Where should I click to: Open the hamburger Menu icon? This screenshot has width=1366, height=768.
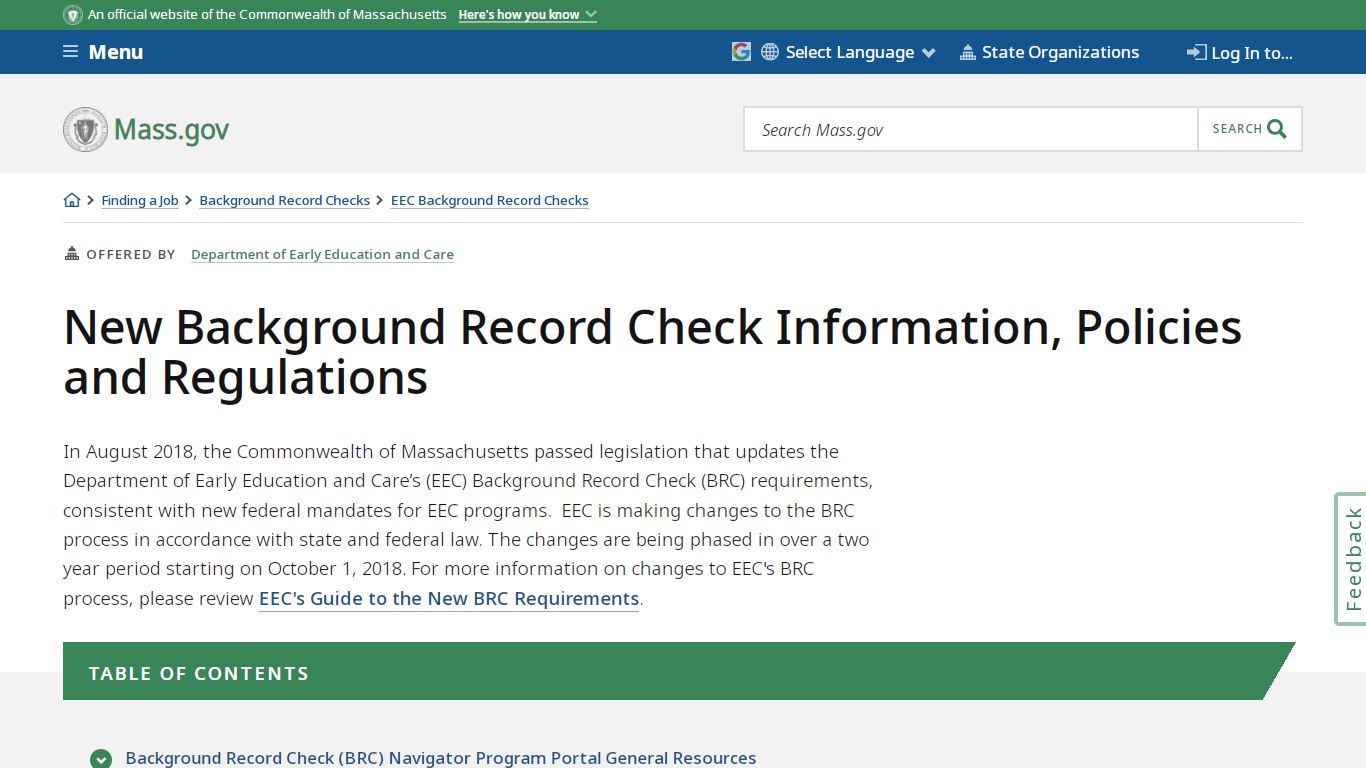click(x=70, y=52)
